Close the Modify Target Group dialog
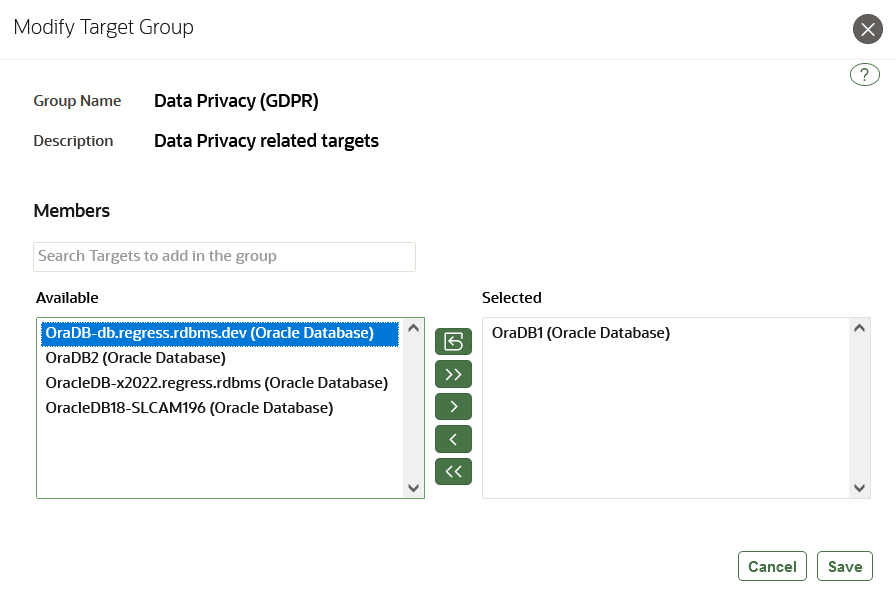This screenshot has width=896, height=605. [x=867, y=29]
